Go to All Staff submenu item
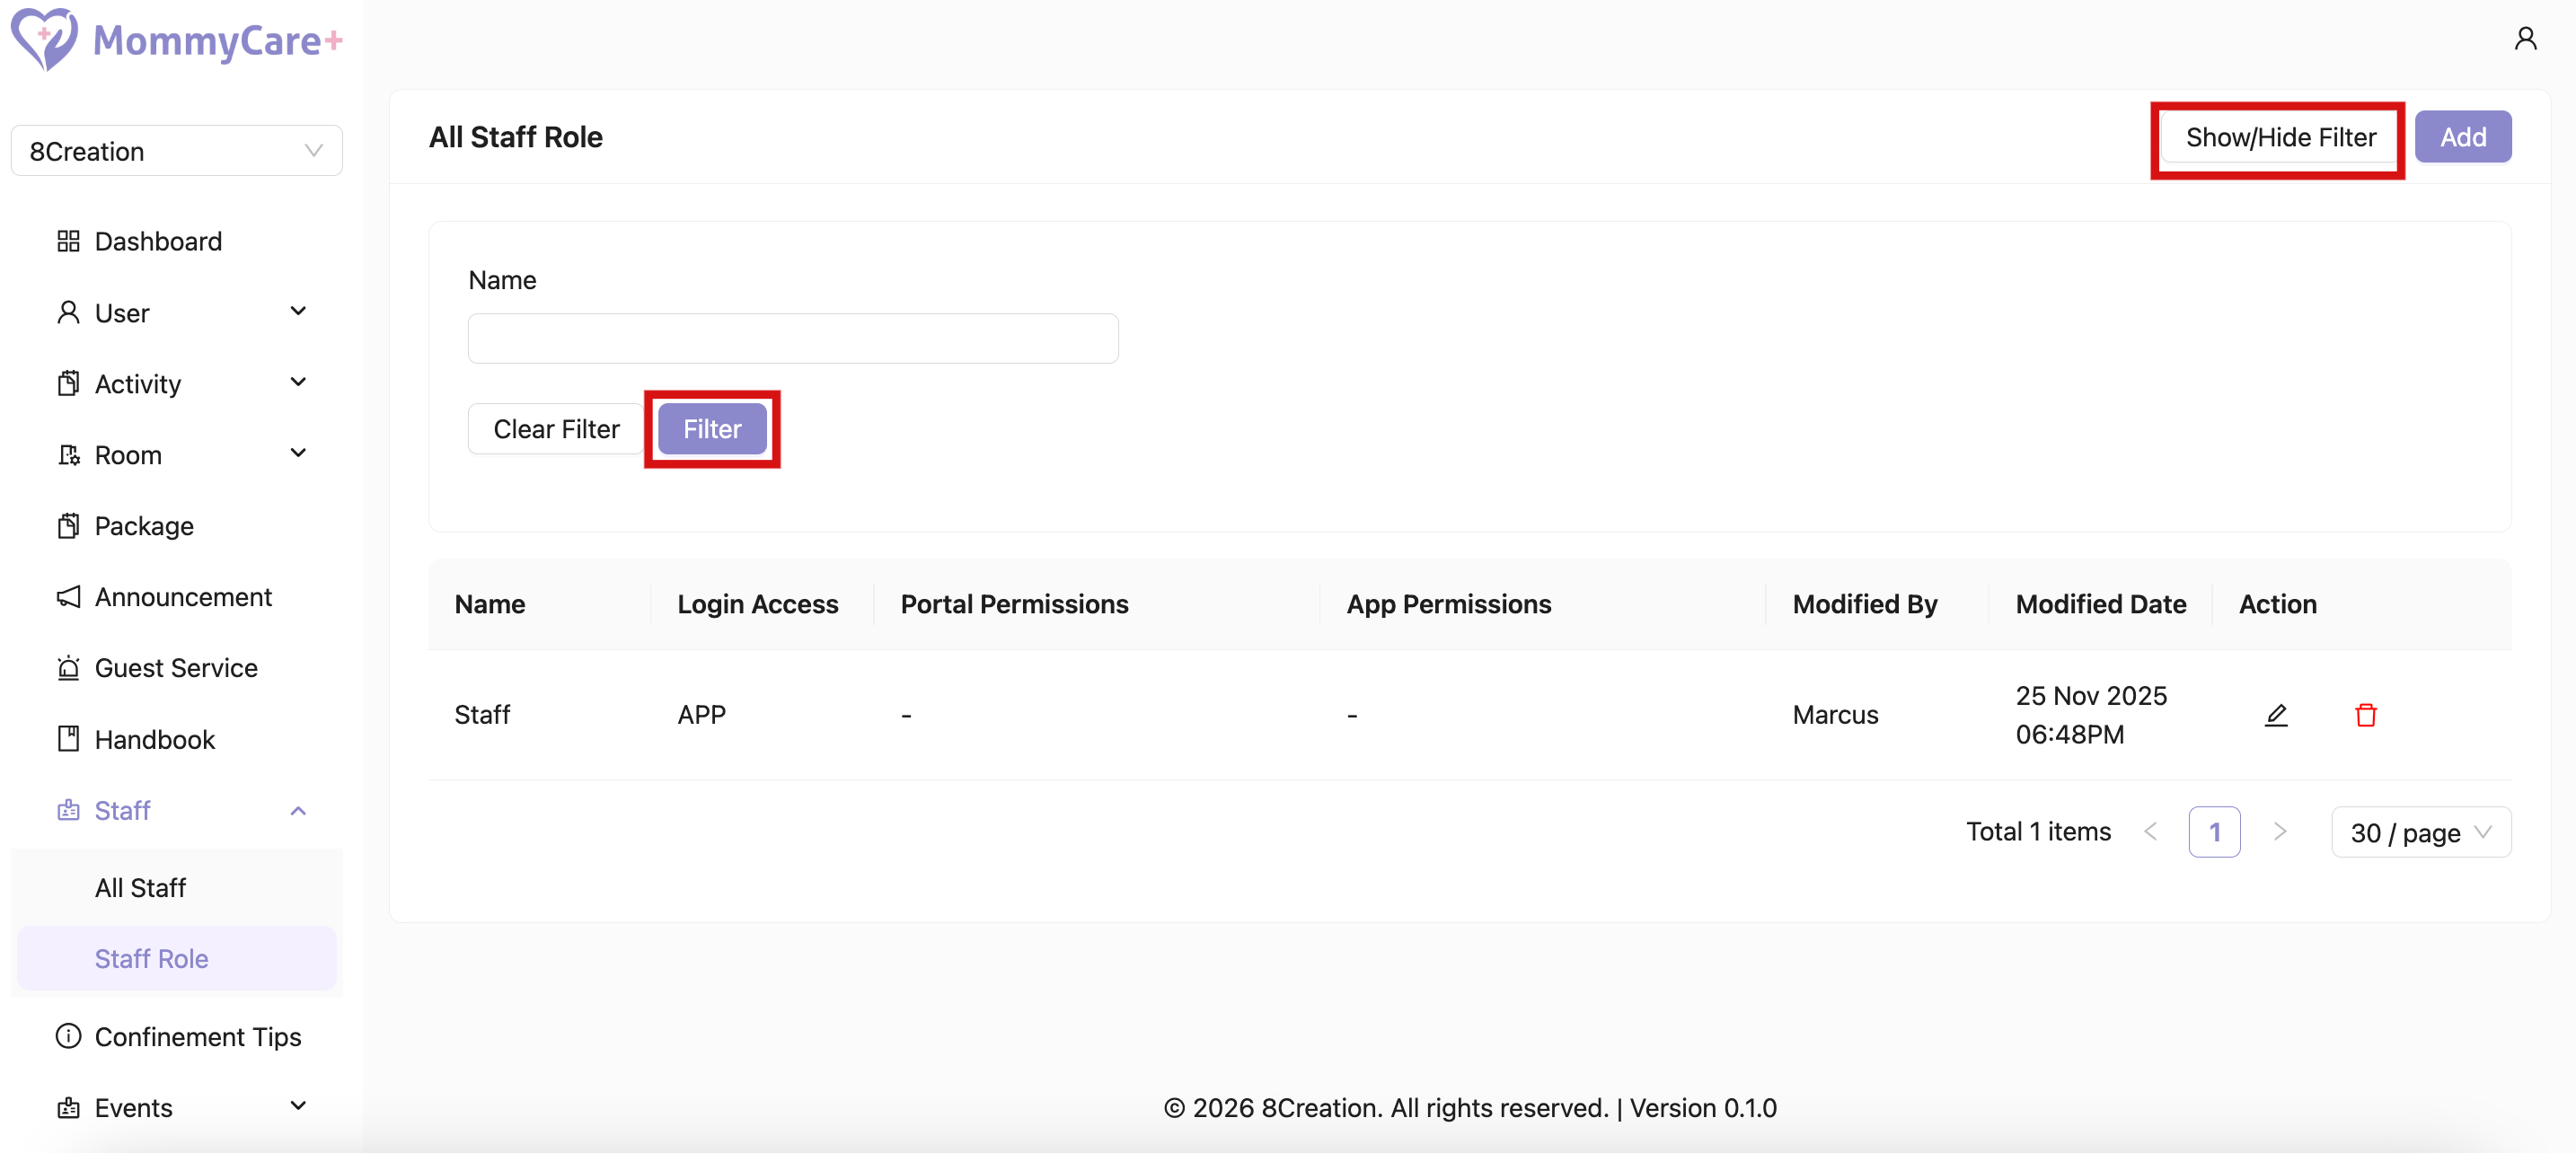The image size is (2576, 1153). pos(141,887)
